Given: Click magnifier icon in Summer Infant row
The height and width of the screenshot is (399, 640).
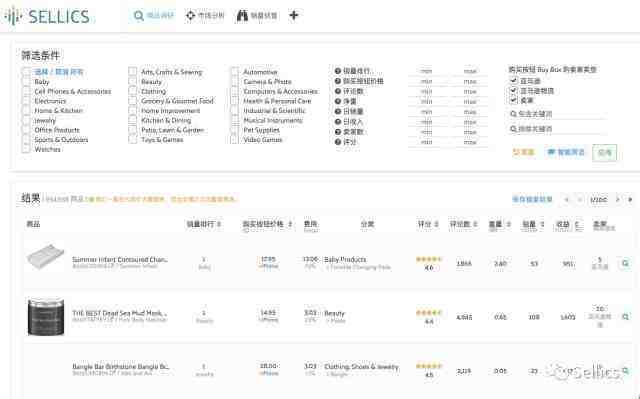Looking at the screenshot, I should click(625, 264).
